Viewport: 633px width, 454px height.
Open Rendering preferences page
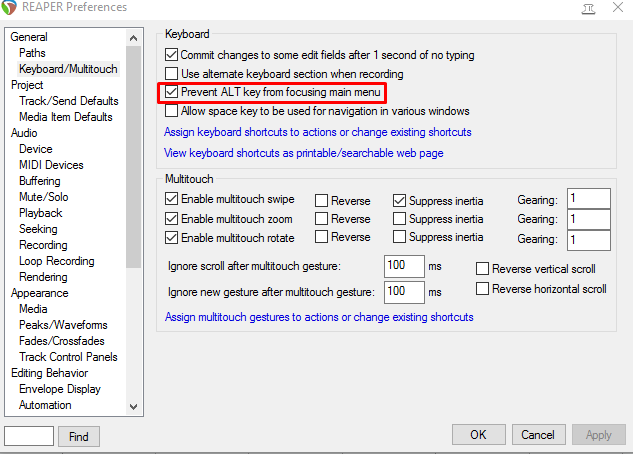tap(43, 277)
